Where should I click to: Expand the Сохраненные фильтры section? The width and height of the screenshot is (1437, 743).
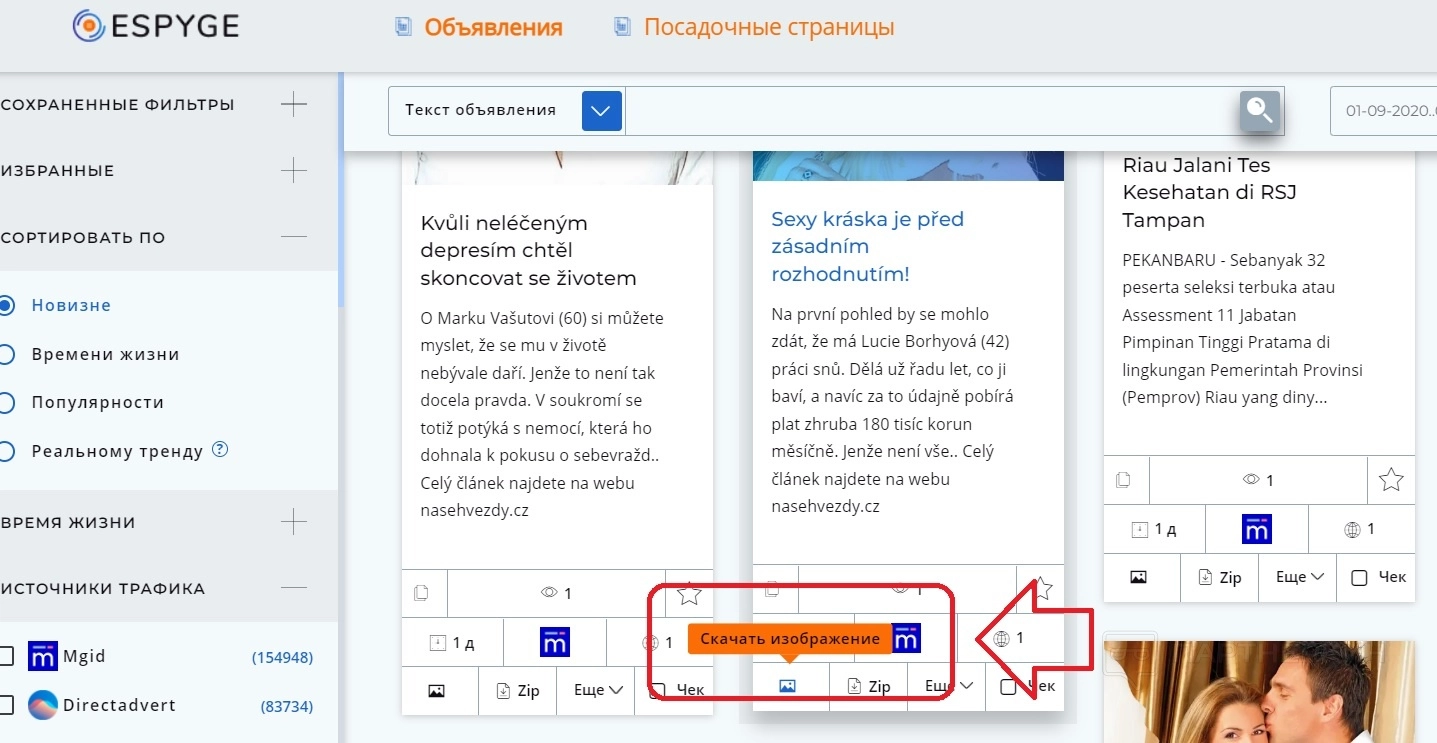[294, 104]
